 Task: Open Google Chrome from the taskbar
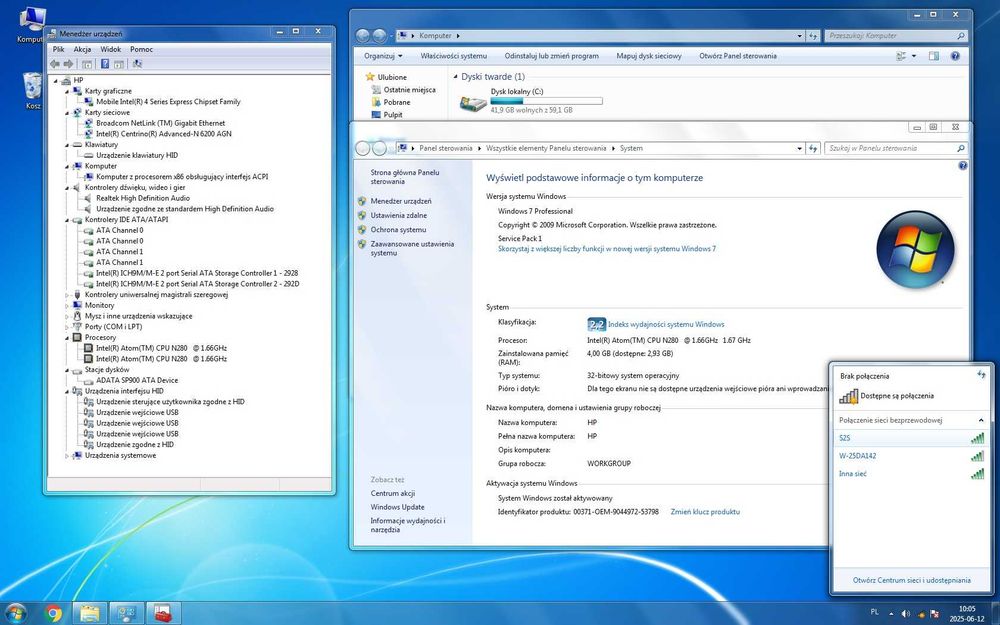[x=54, y=614]
